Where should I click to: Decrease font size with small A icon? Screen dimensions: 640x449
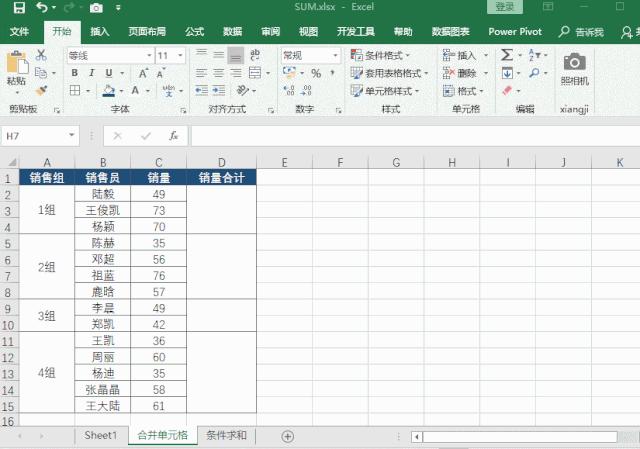(160, 73)
